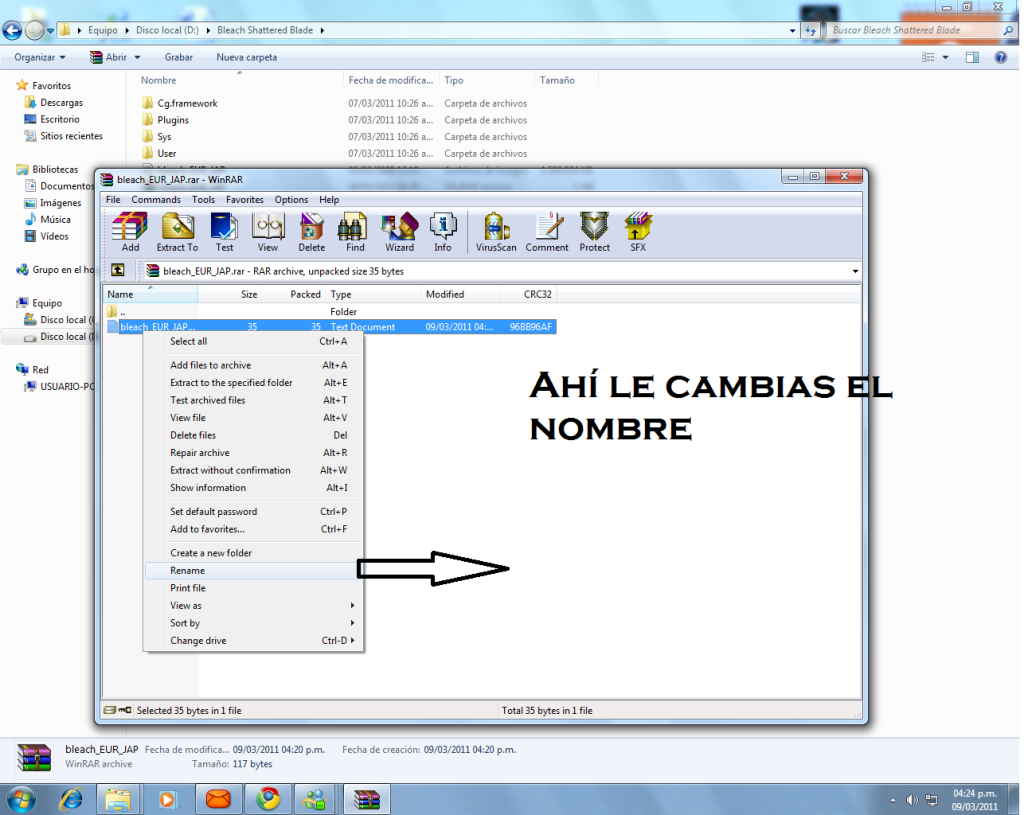This screenshot has height=815, width=1024.
Task: Expand the Explorer address bar history dropdown
Action: pyautogui.click(x=792, y=30)
